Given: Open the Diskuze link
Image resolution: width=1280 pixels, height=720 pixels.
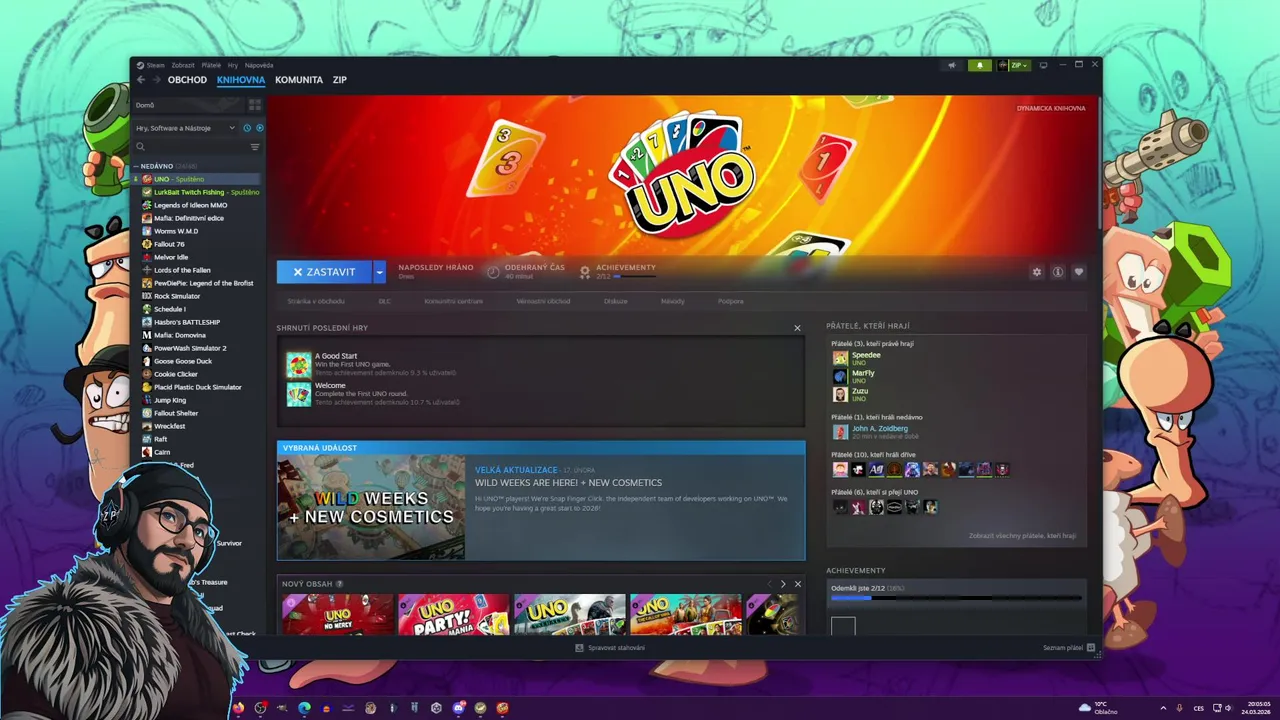Looking at the screenshot, I should (616, 301).
